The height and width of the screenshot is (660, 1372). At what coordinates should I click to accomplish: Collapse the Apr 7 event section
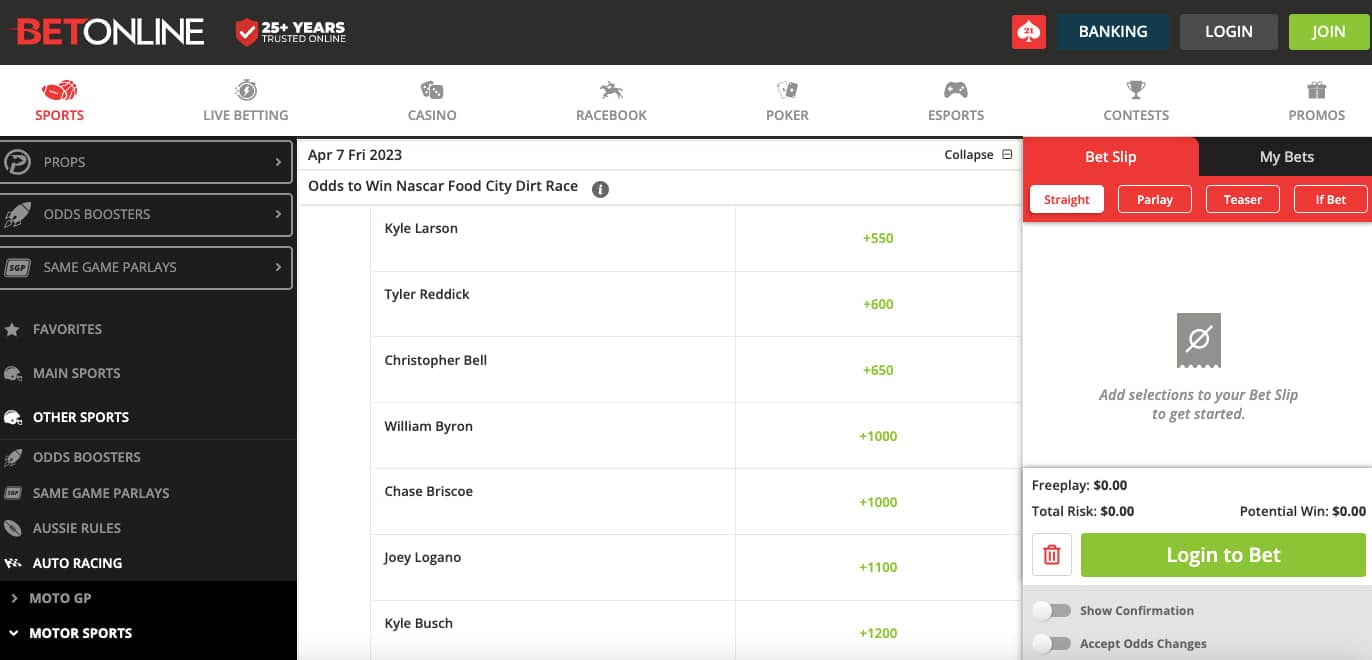[x=978, y=155]
